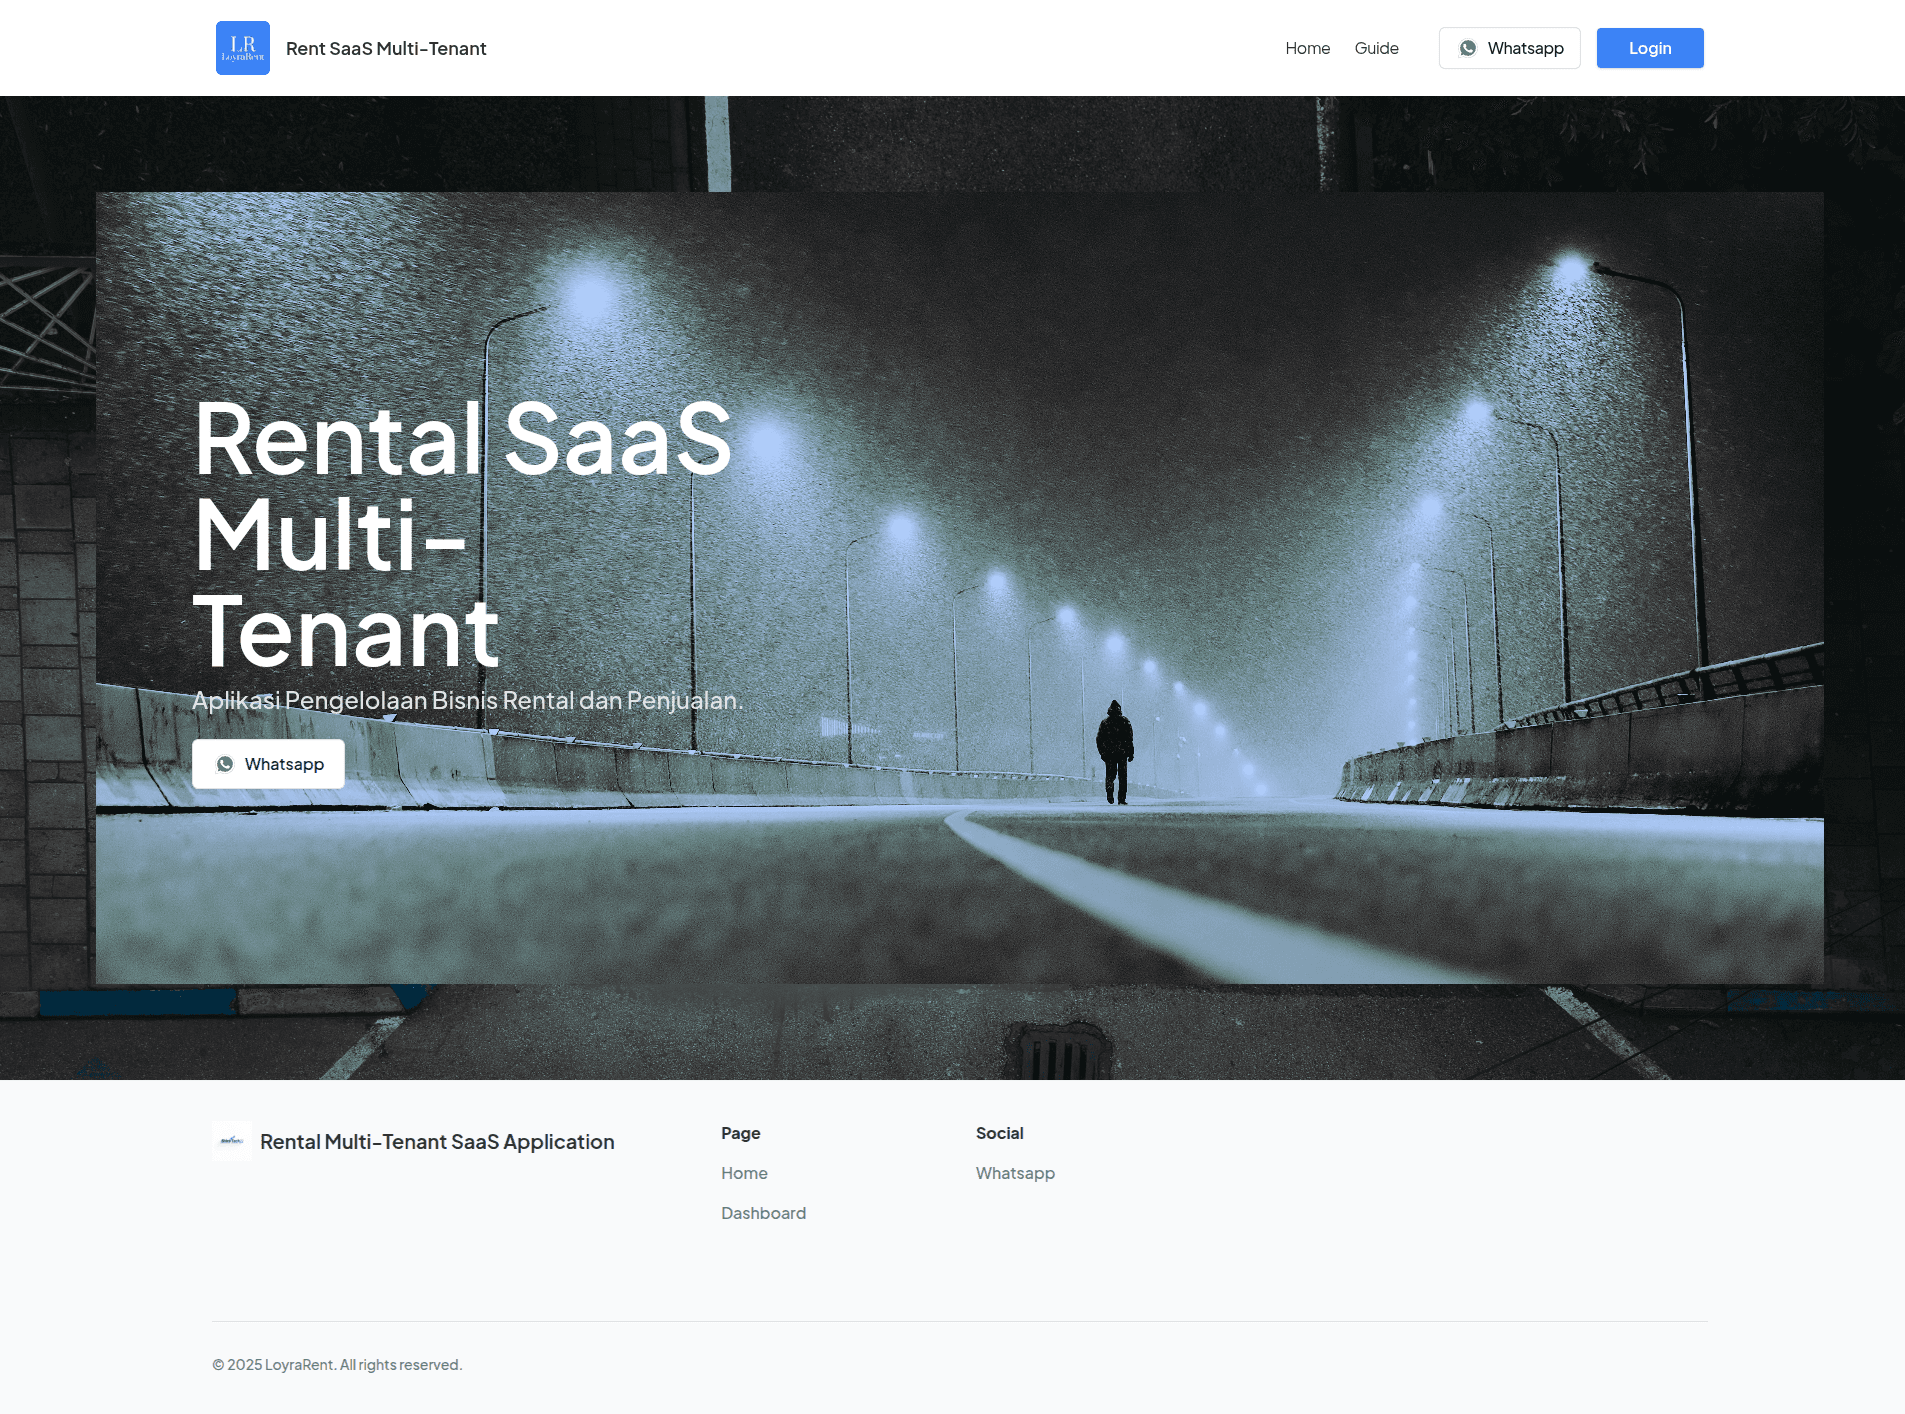Click the WhatsApp icon in the hero button
The image size is (1905, 1414).
[227, 764]
